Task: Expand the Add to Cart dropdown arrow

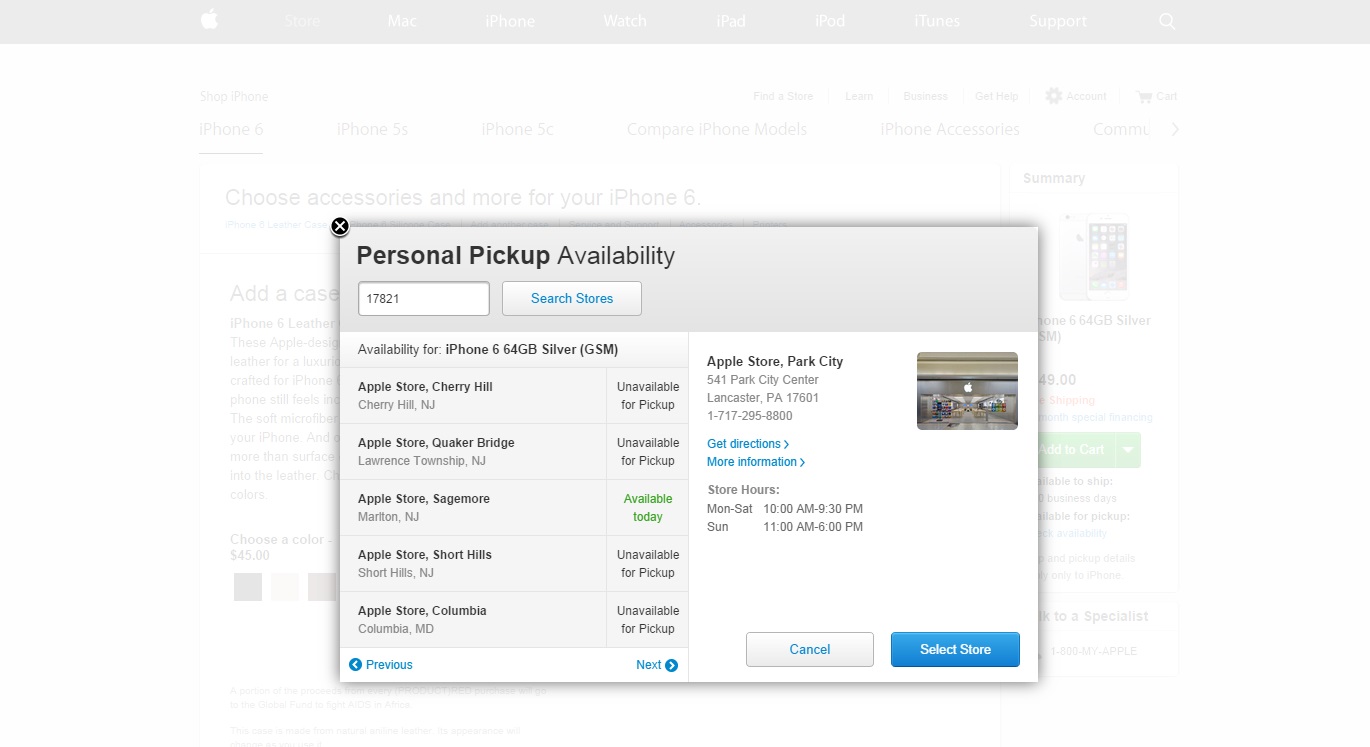Action: pyautogui.click(x=1128, y=450)
